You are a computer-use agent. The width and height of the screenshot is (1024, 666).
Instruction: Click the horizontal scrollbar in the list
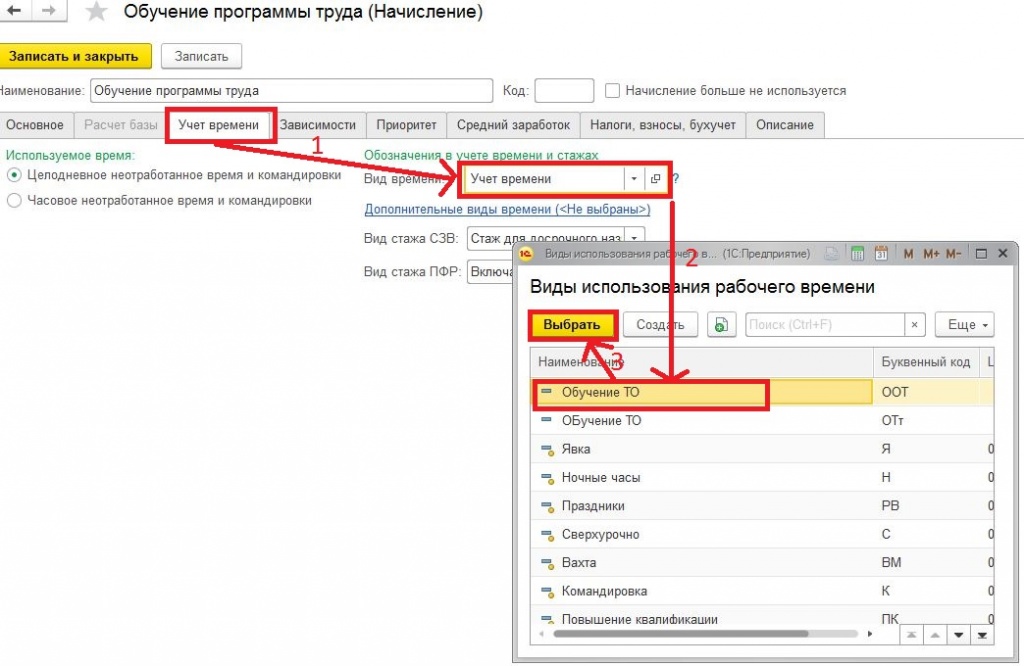pyautogui.click(x=680, y=633)
